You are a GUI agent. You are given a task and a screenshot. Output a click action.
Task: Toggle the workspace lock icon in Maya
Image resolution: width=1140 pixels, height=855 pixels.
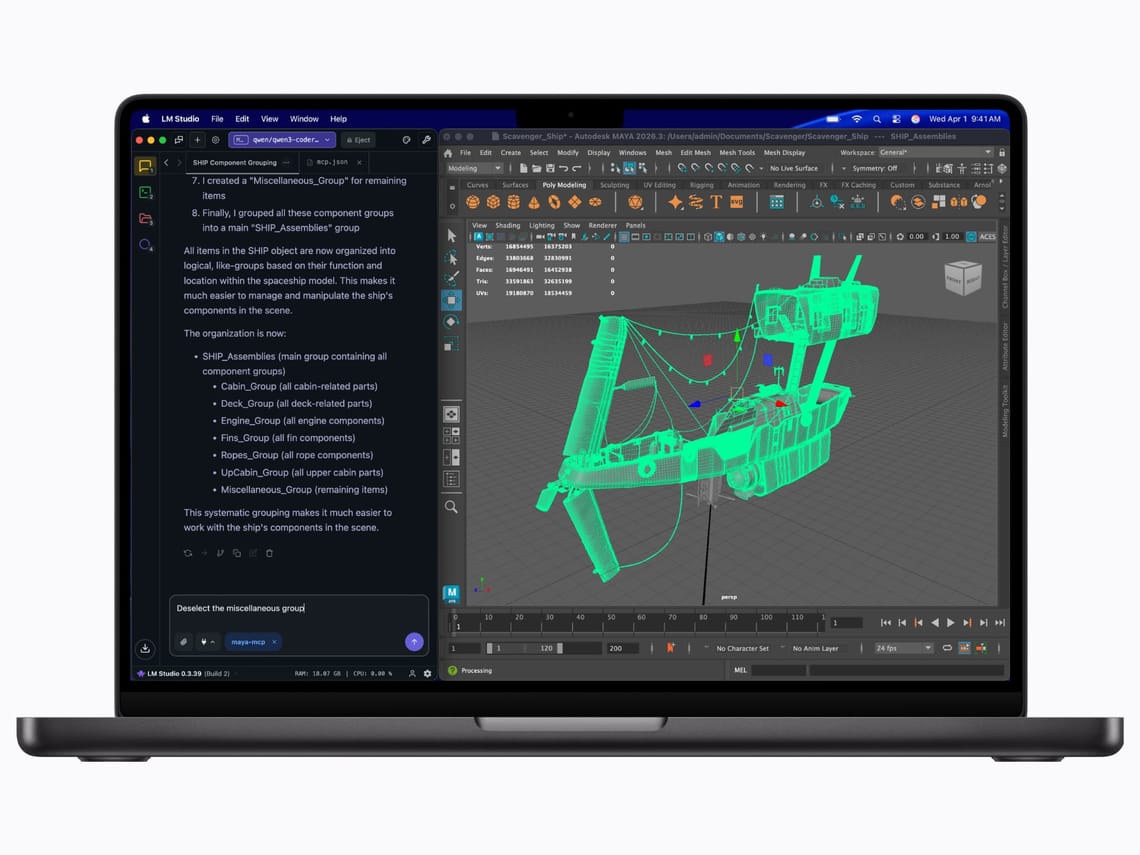tap(1002, 153)
